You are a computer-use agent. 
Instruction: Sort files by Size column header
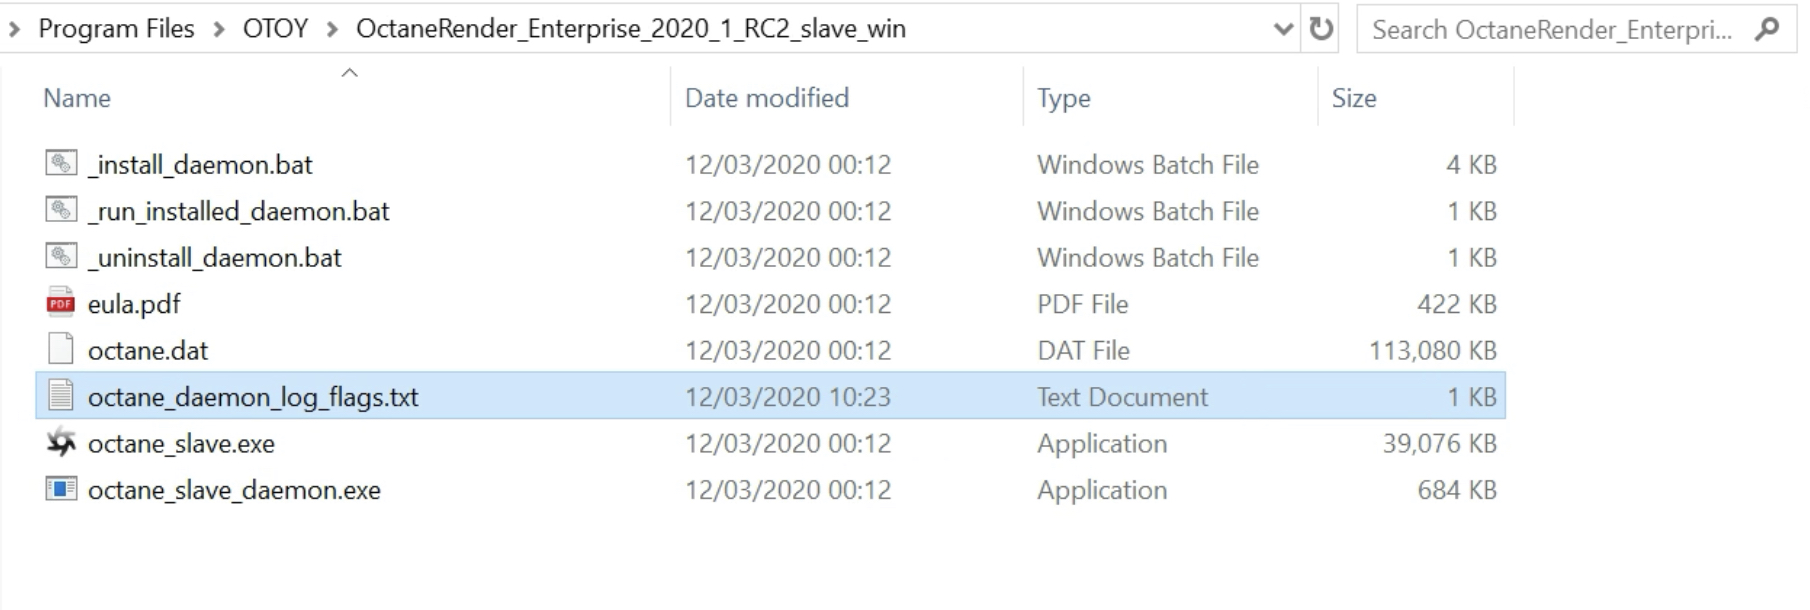[x=1354, y=98]
